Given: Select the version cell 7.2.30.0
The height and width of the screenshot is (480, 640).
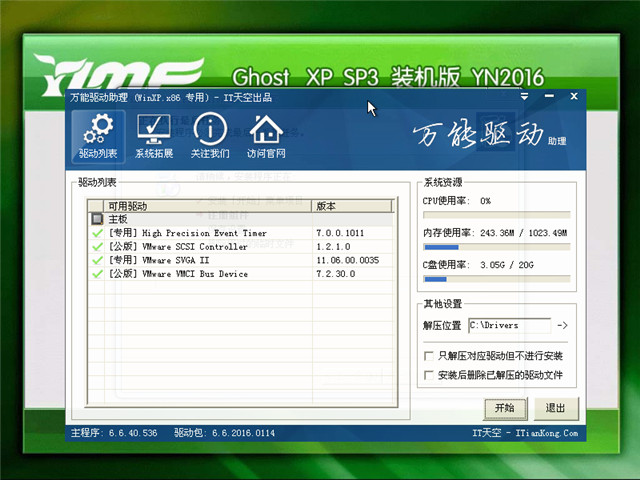Looking at the screenshot, I should click(336, 273).
